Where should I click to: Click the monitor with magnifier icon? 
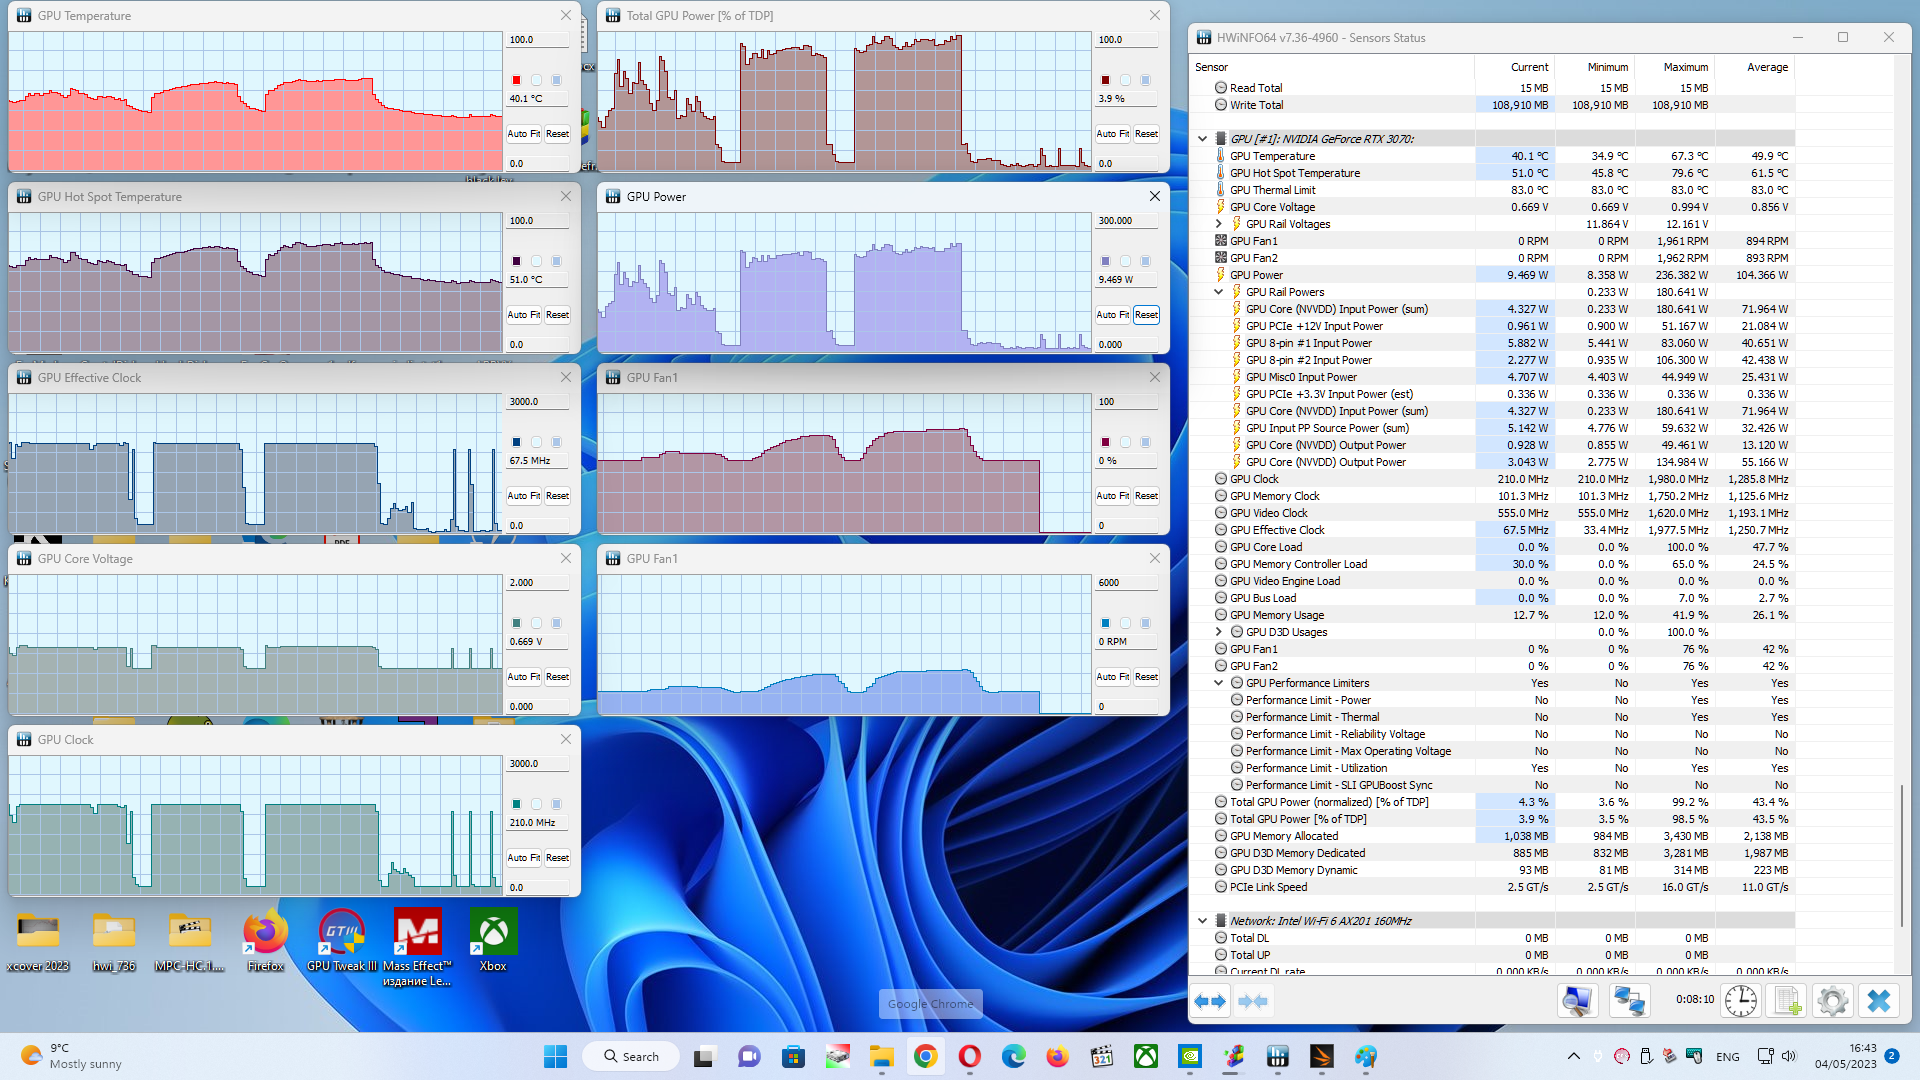coord(1577,1001)
